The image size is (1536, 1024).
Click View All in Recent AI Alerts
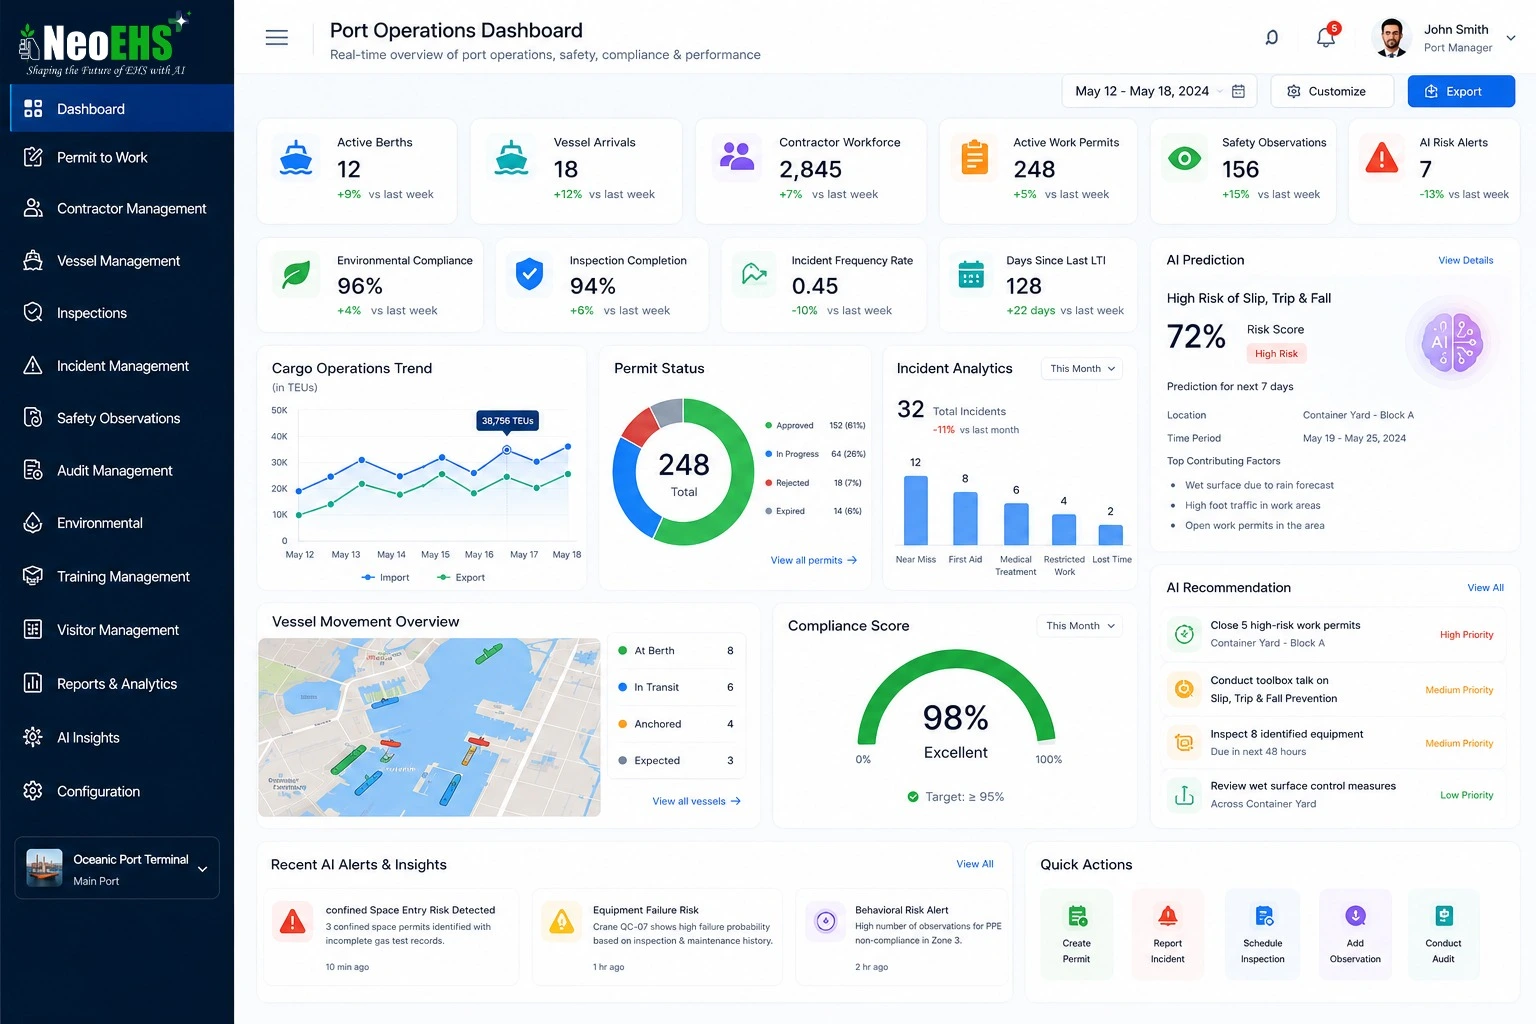tap(974, 864)
